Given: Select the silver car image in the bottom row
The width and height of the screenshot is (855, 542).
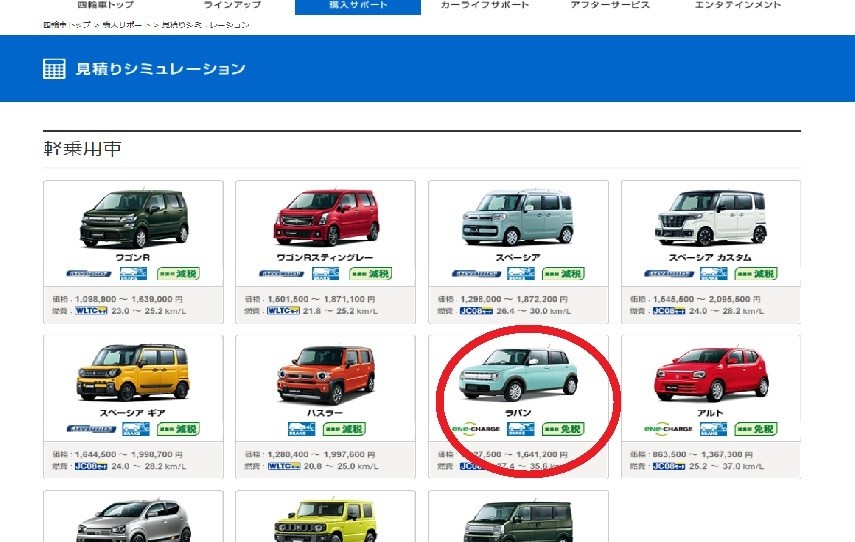Looking at the screenshot, I should 133,521.
